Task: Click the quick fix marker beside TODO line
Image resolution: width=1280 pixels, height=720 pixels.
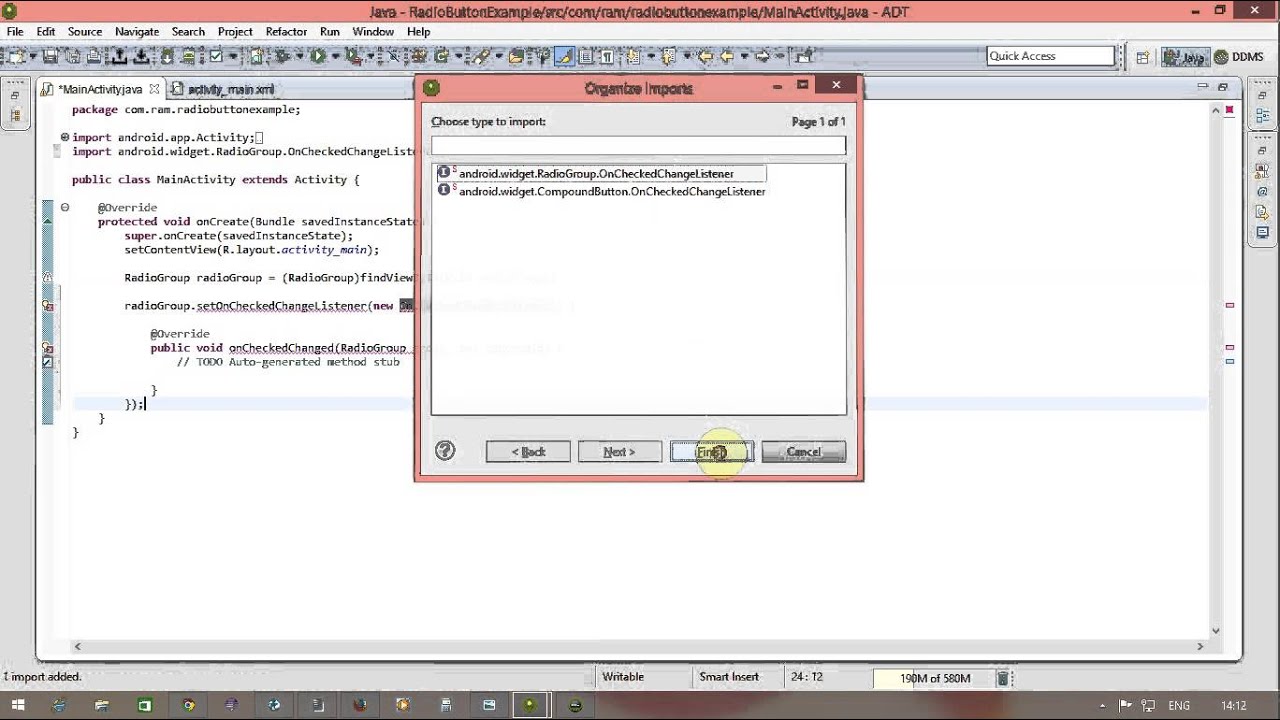Action: (x=47, y=362)
